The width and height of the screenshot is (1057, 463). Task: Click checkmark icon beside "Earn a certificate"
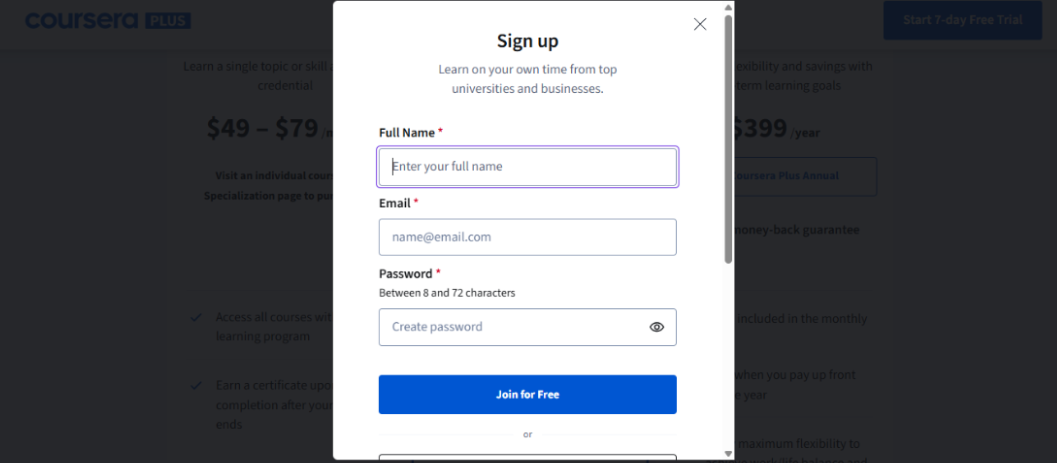click(197, 385)
